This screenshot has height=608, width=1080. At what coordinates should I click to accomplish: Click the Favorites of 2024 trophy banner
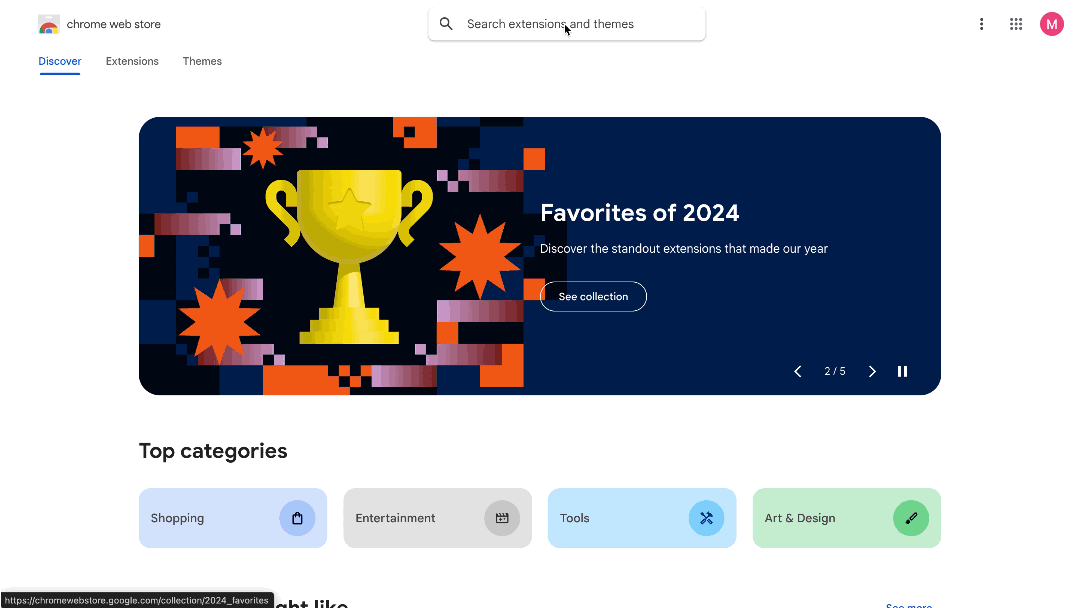pyautogui.click(x=540, y=256)
